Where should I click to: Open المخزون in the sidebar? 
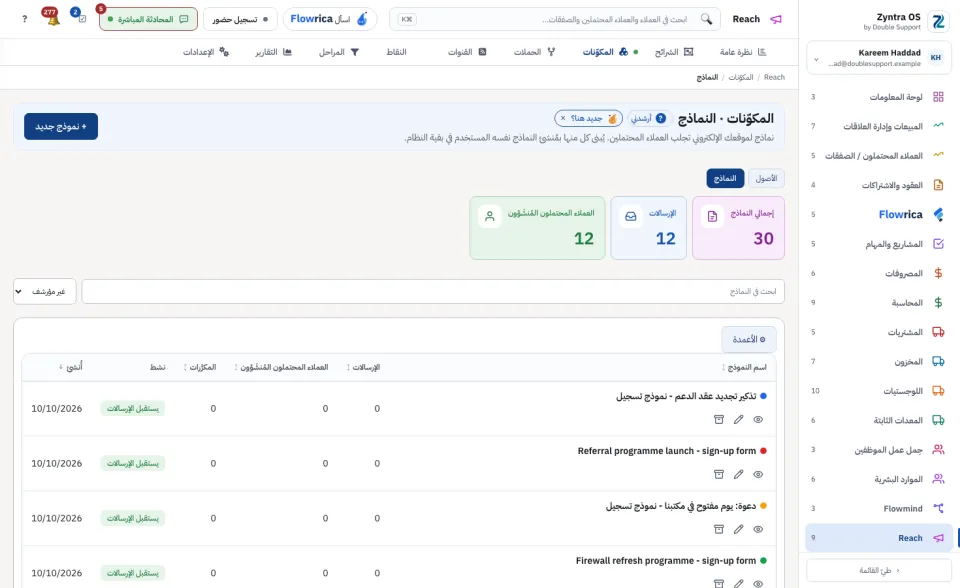878,361
